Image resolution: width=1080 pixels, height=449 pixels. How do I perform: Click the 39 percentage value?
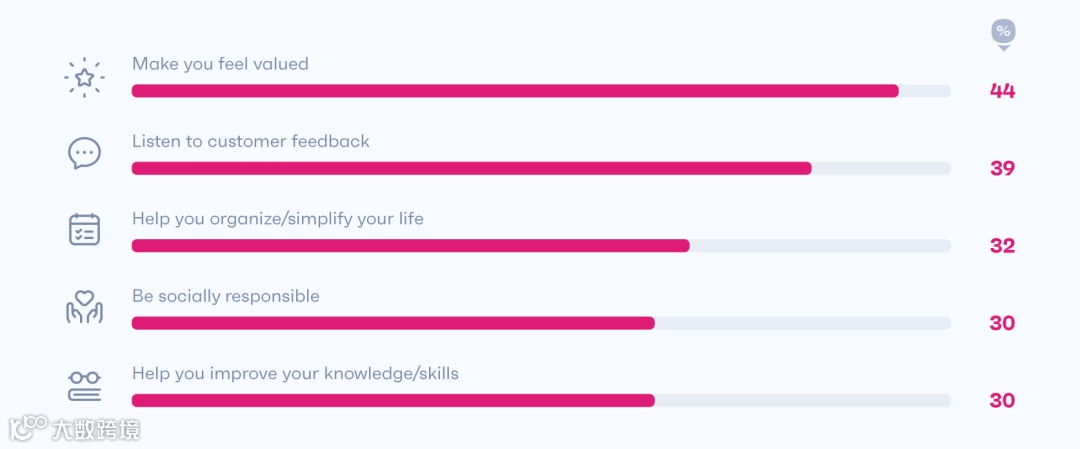(1002, 168)
